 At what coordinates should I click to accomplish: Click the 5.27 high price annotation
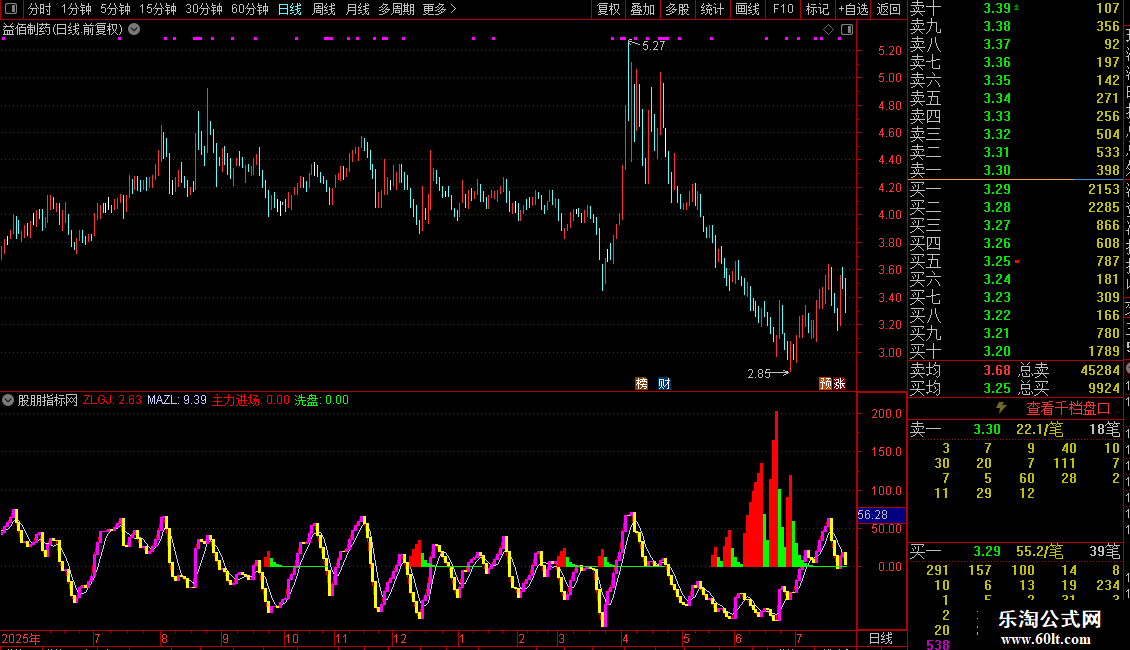pos(653,46)
